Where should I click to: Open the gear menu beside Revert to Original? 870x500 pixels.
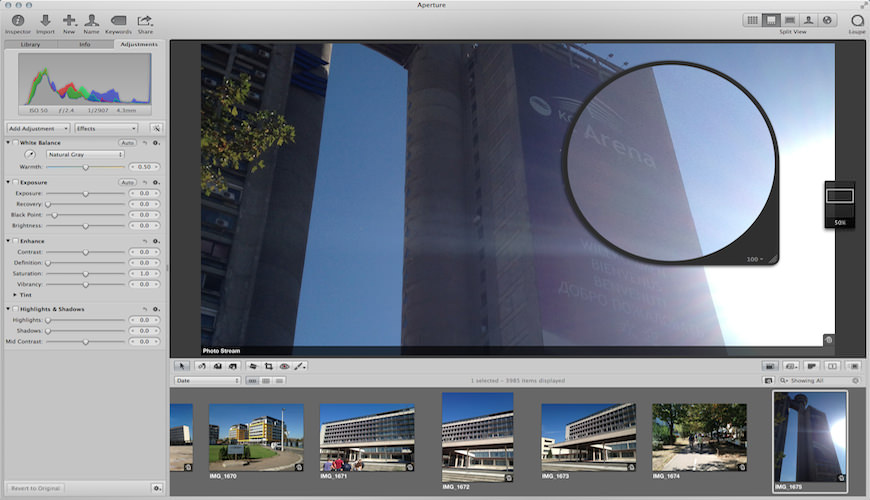point(157,488)
